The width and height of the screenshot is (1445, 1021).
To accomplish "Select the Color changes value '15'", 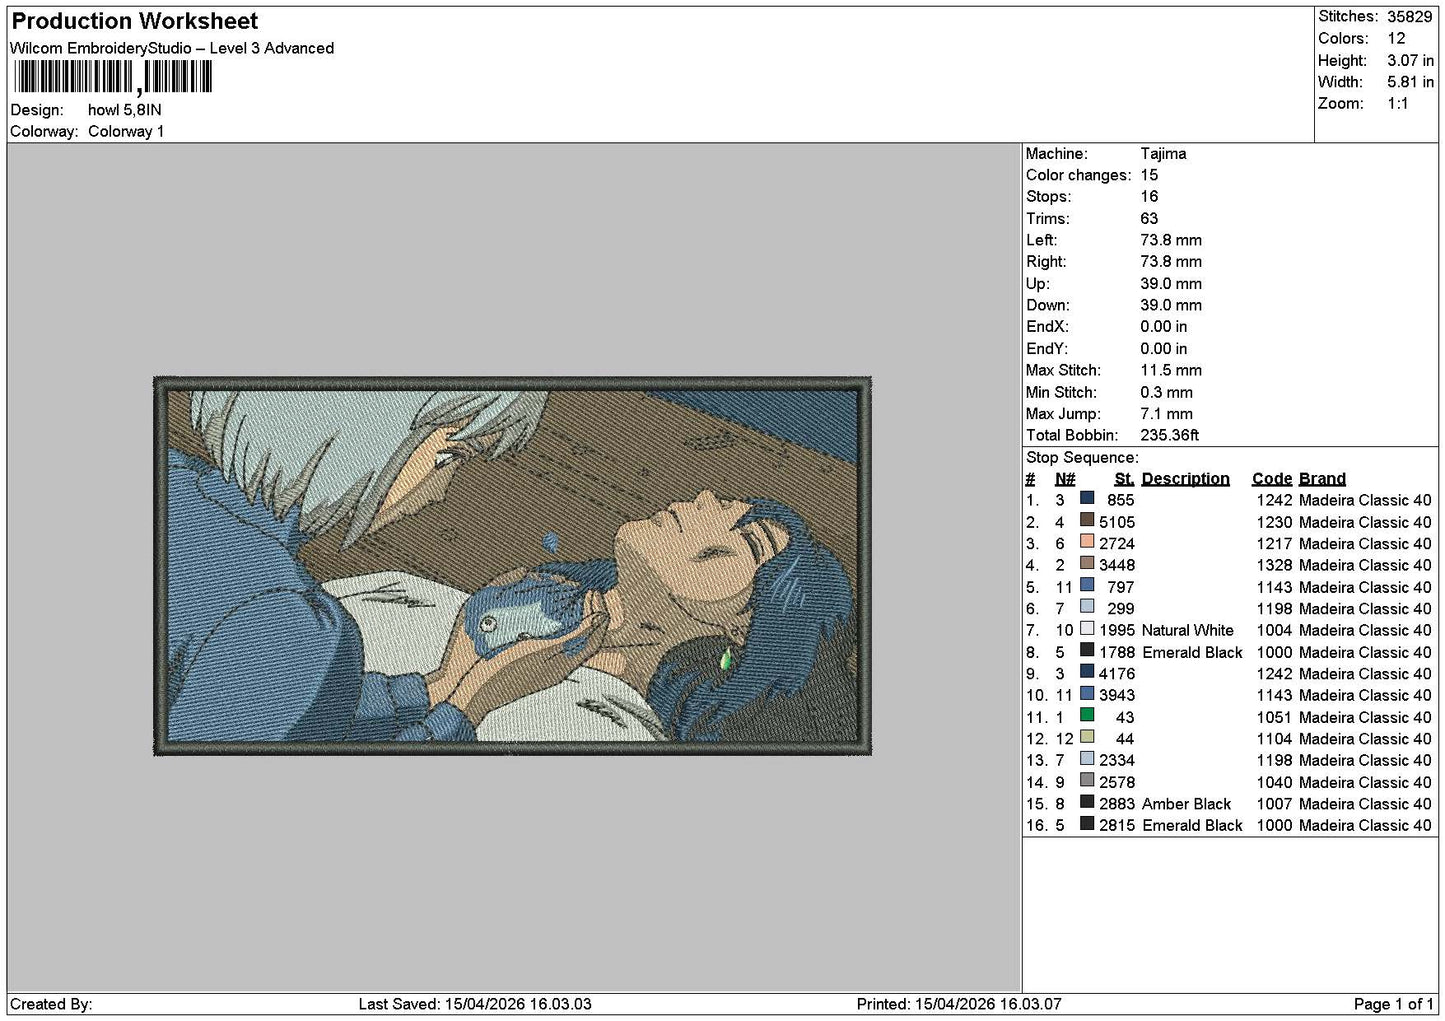I will [x=1149, y=175].
